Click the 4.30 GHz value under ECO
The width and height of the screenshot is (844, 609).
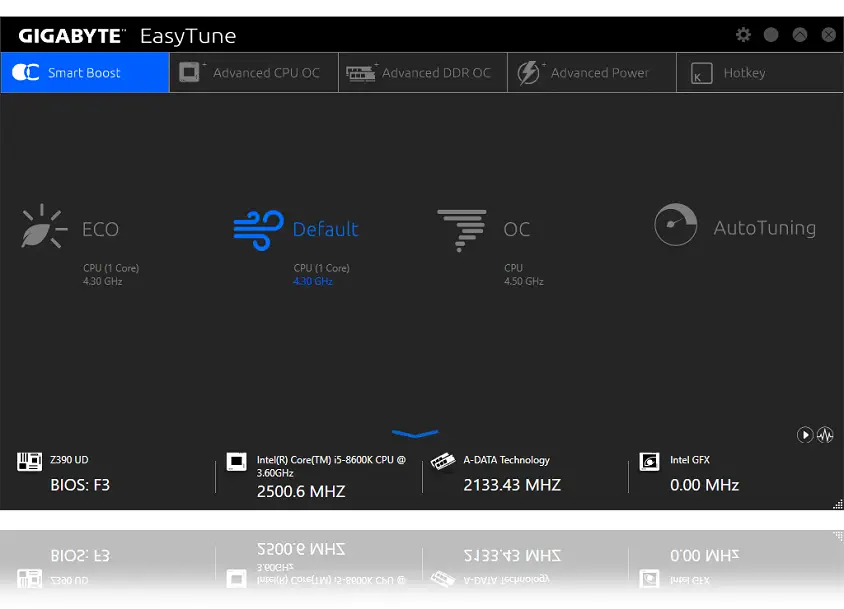pyautogui.click(x=102, y=281)
